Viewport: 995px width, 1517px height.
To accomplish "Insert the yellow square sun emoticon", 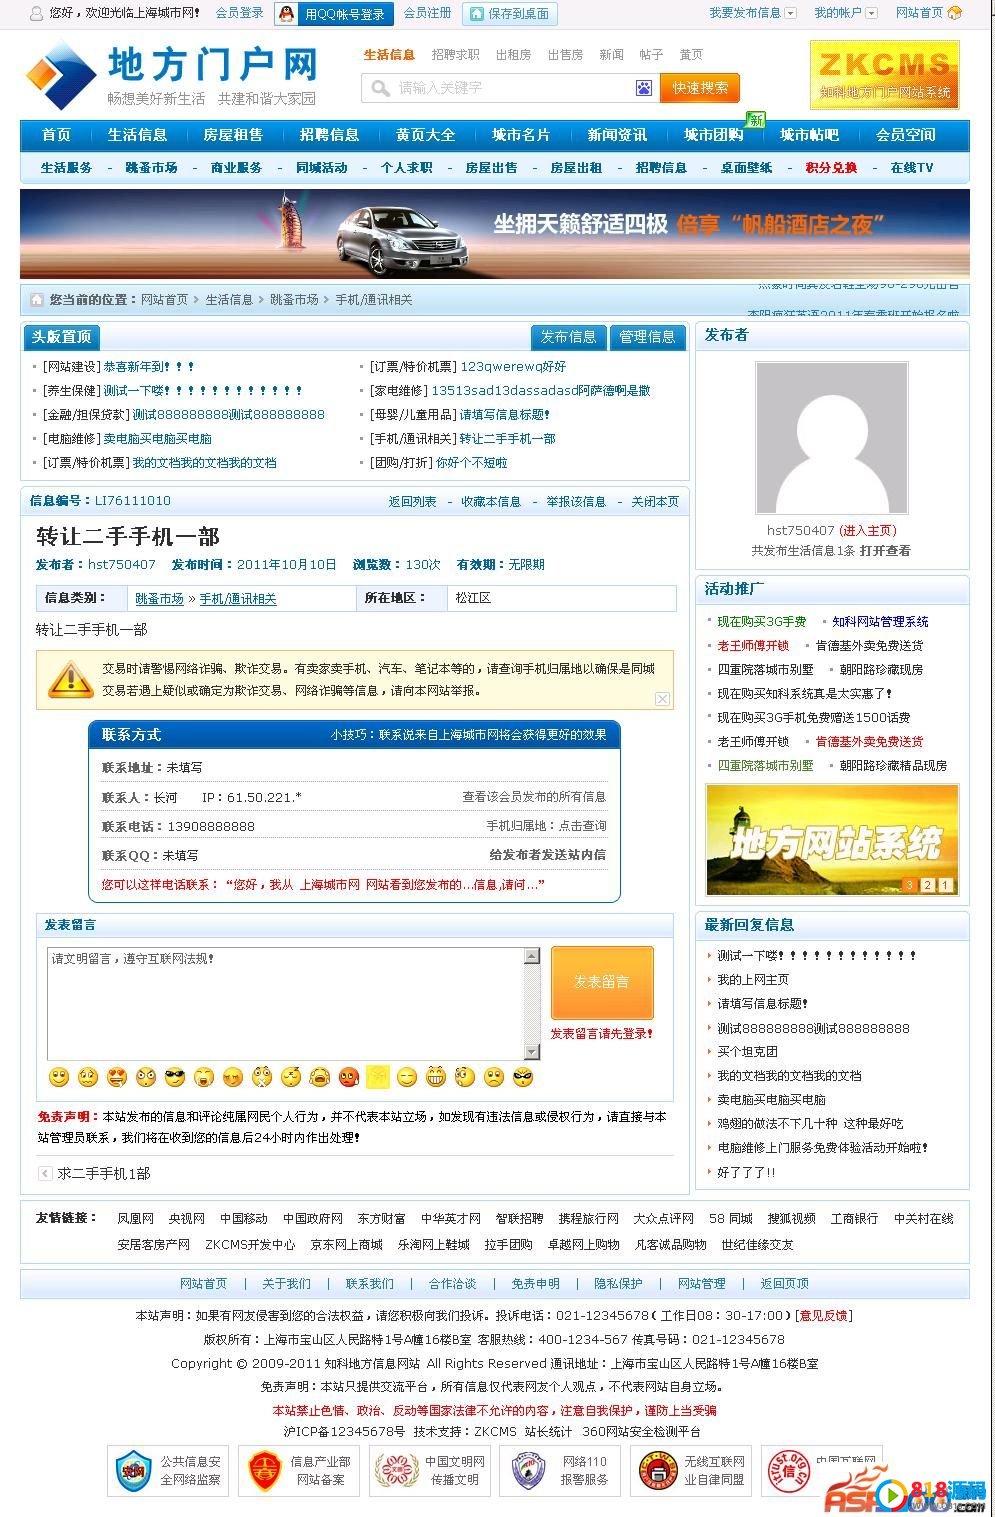I will pyautogui.click(x=378, y=1077).
